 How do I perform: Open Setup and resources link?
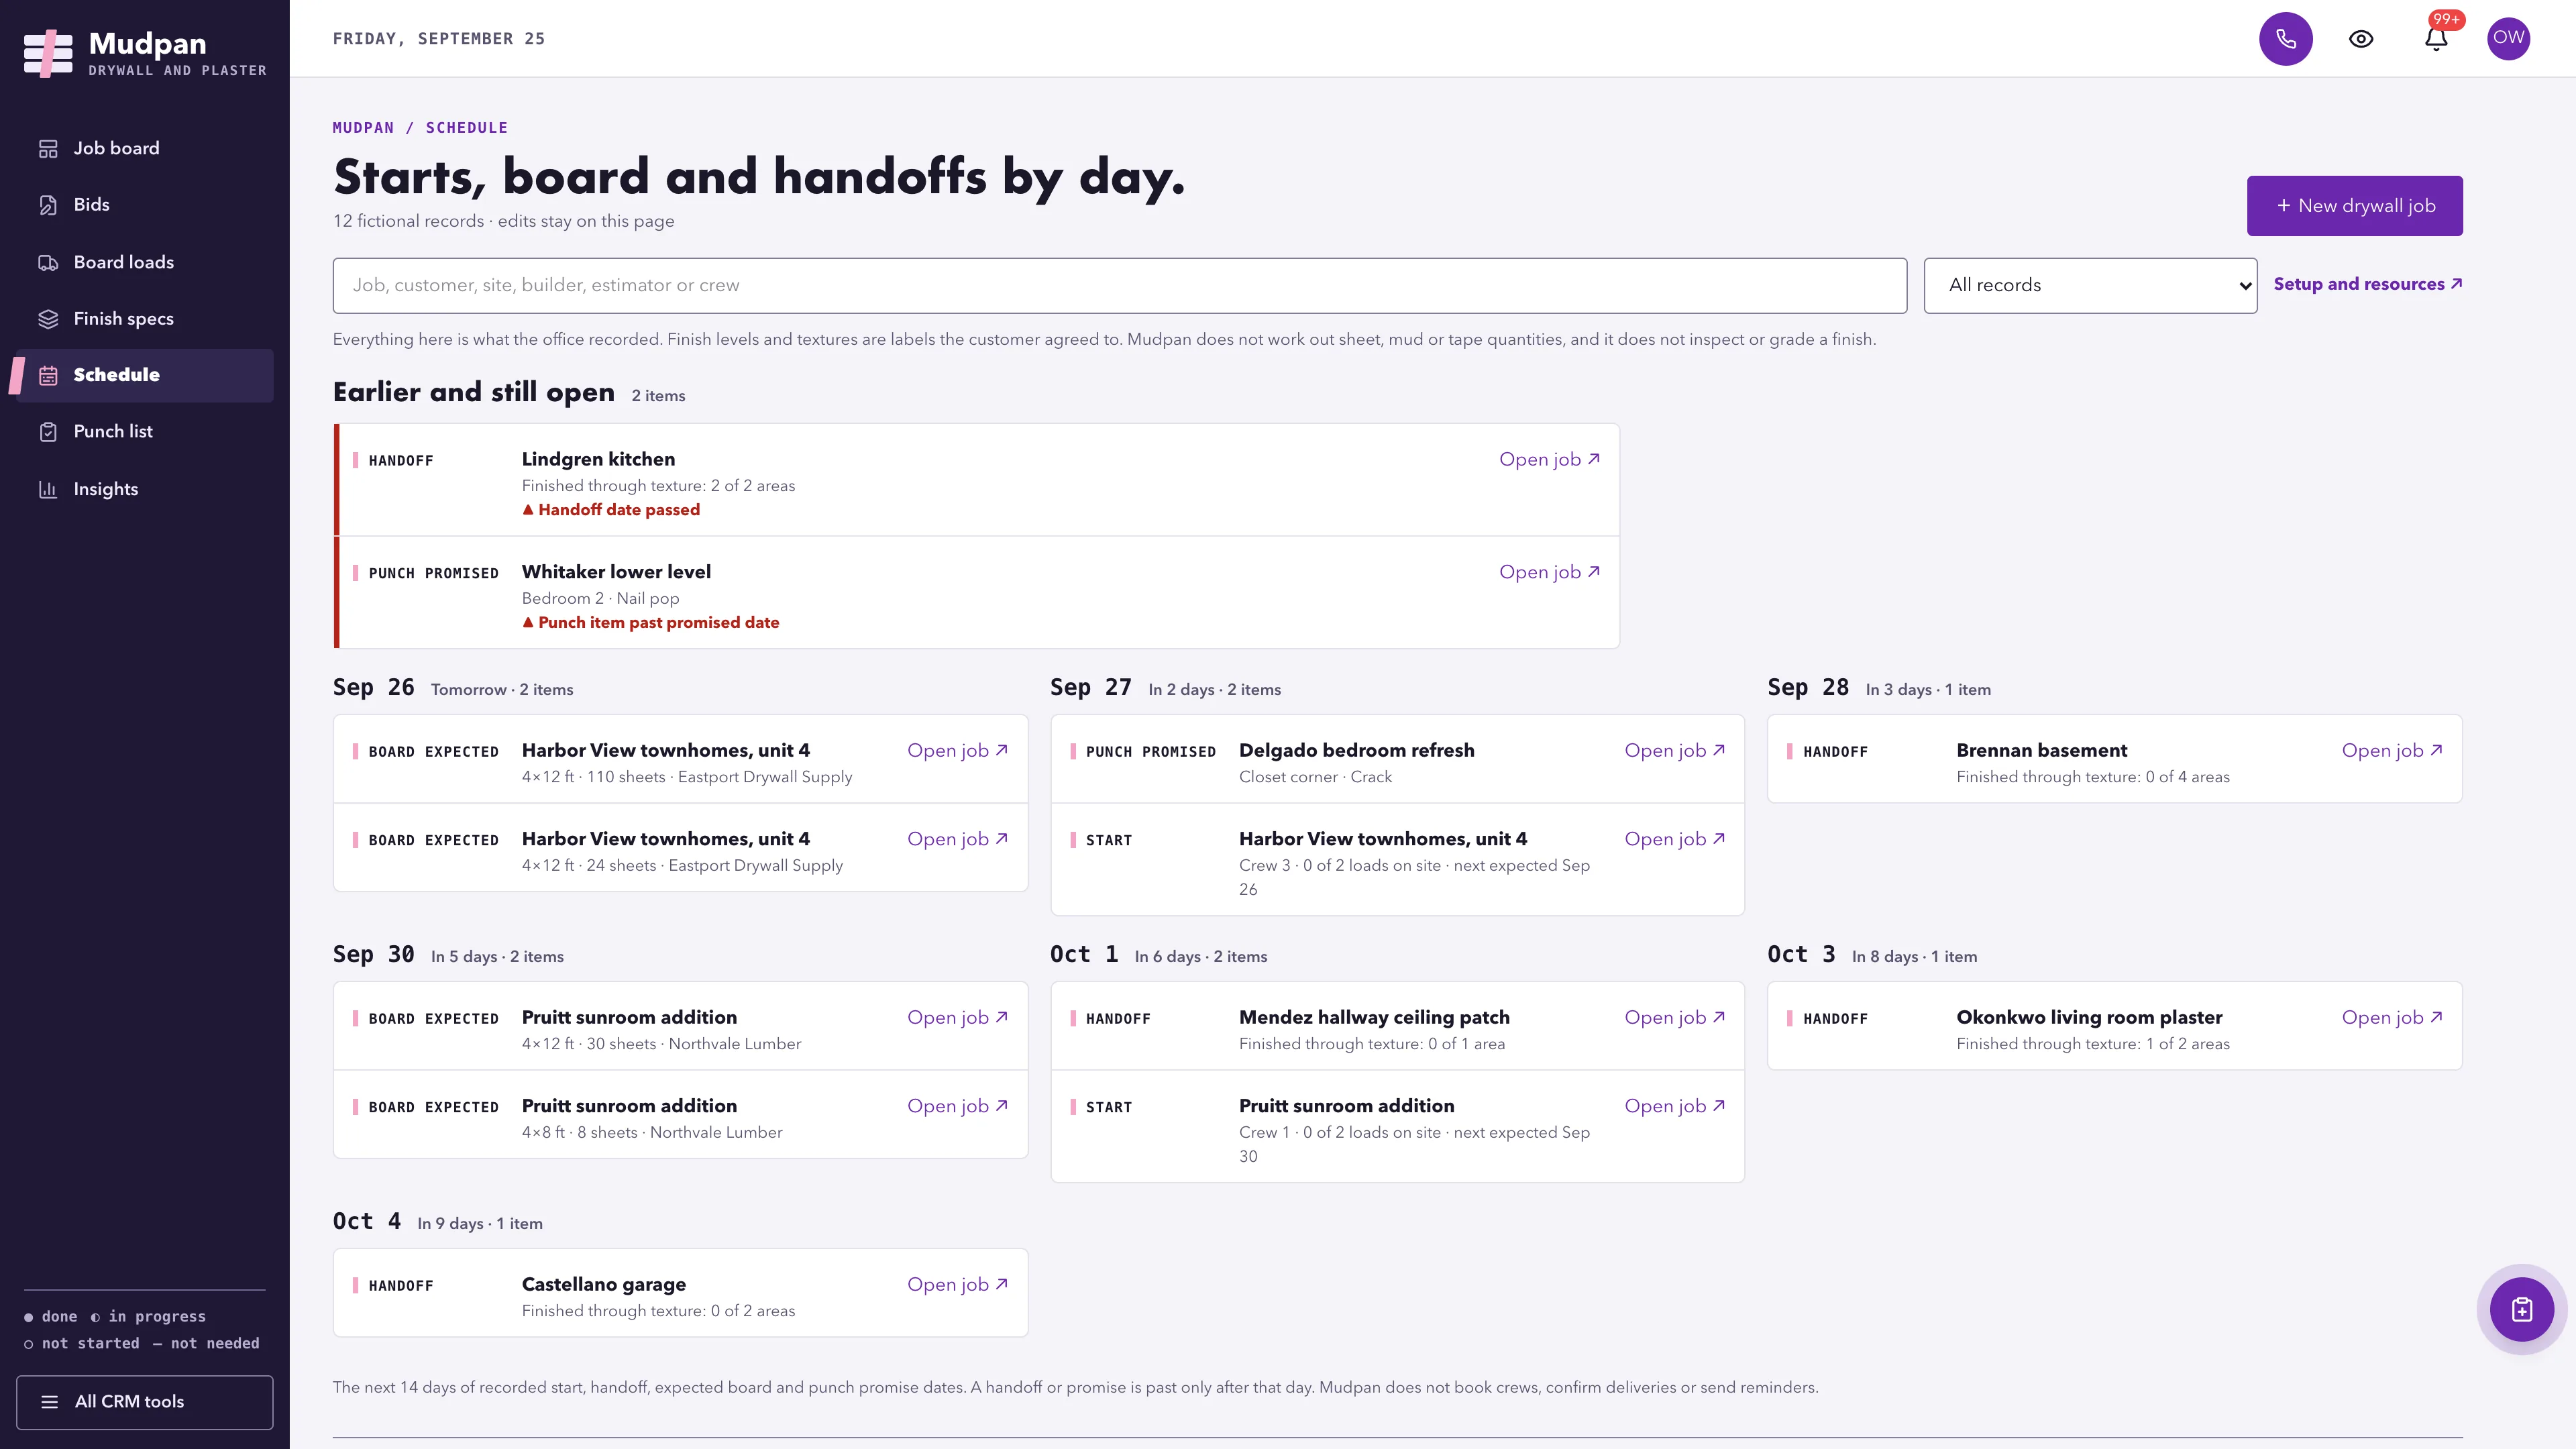[2367, 284]
